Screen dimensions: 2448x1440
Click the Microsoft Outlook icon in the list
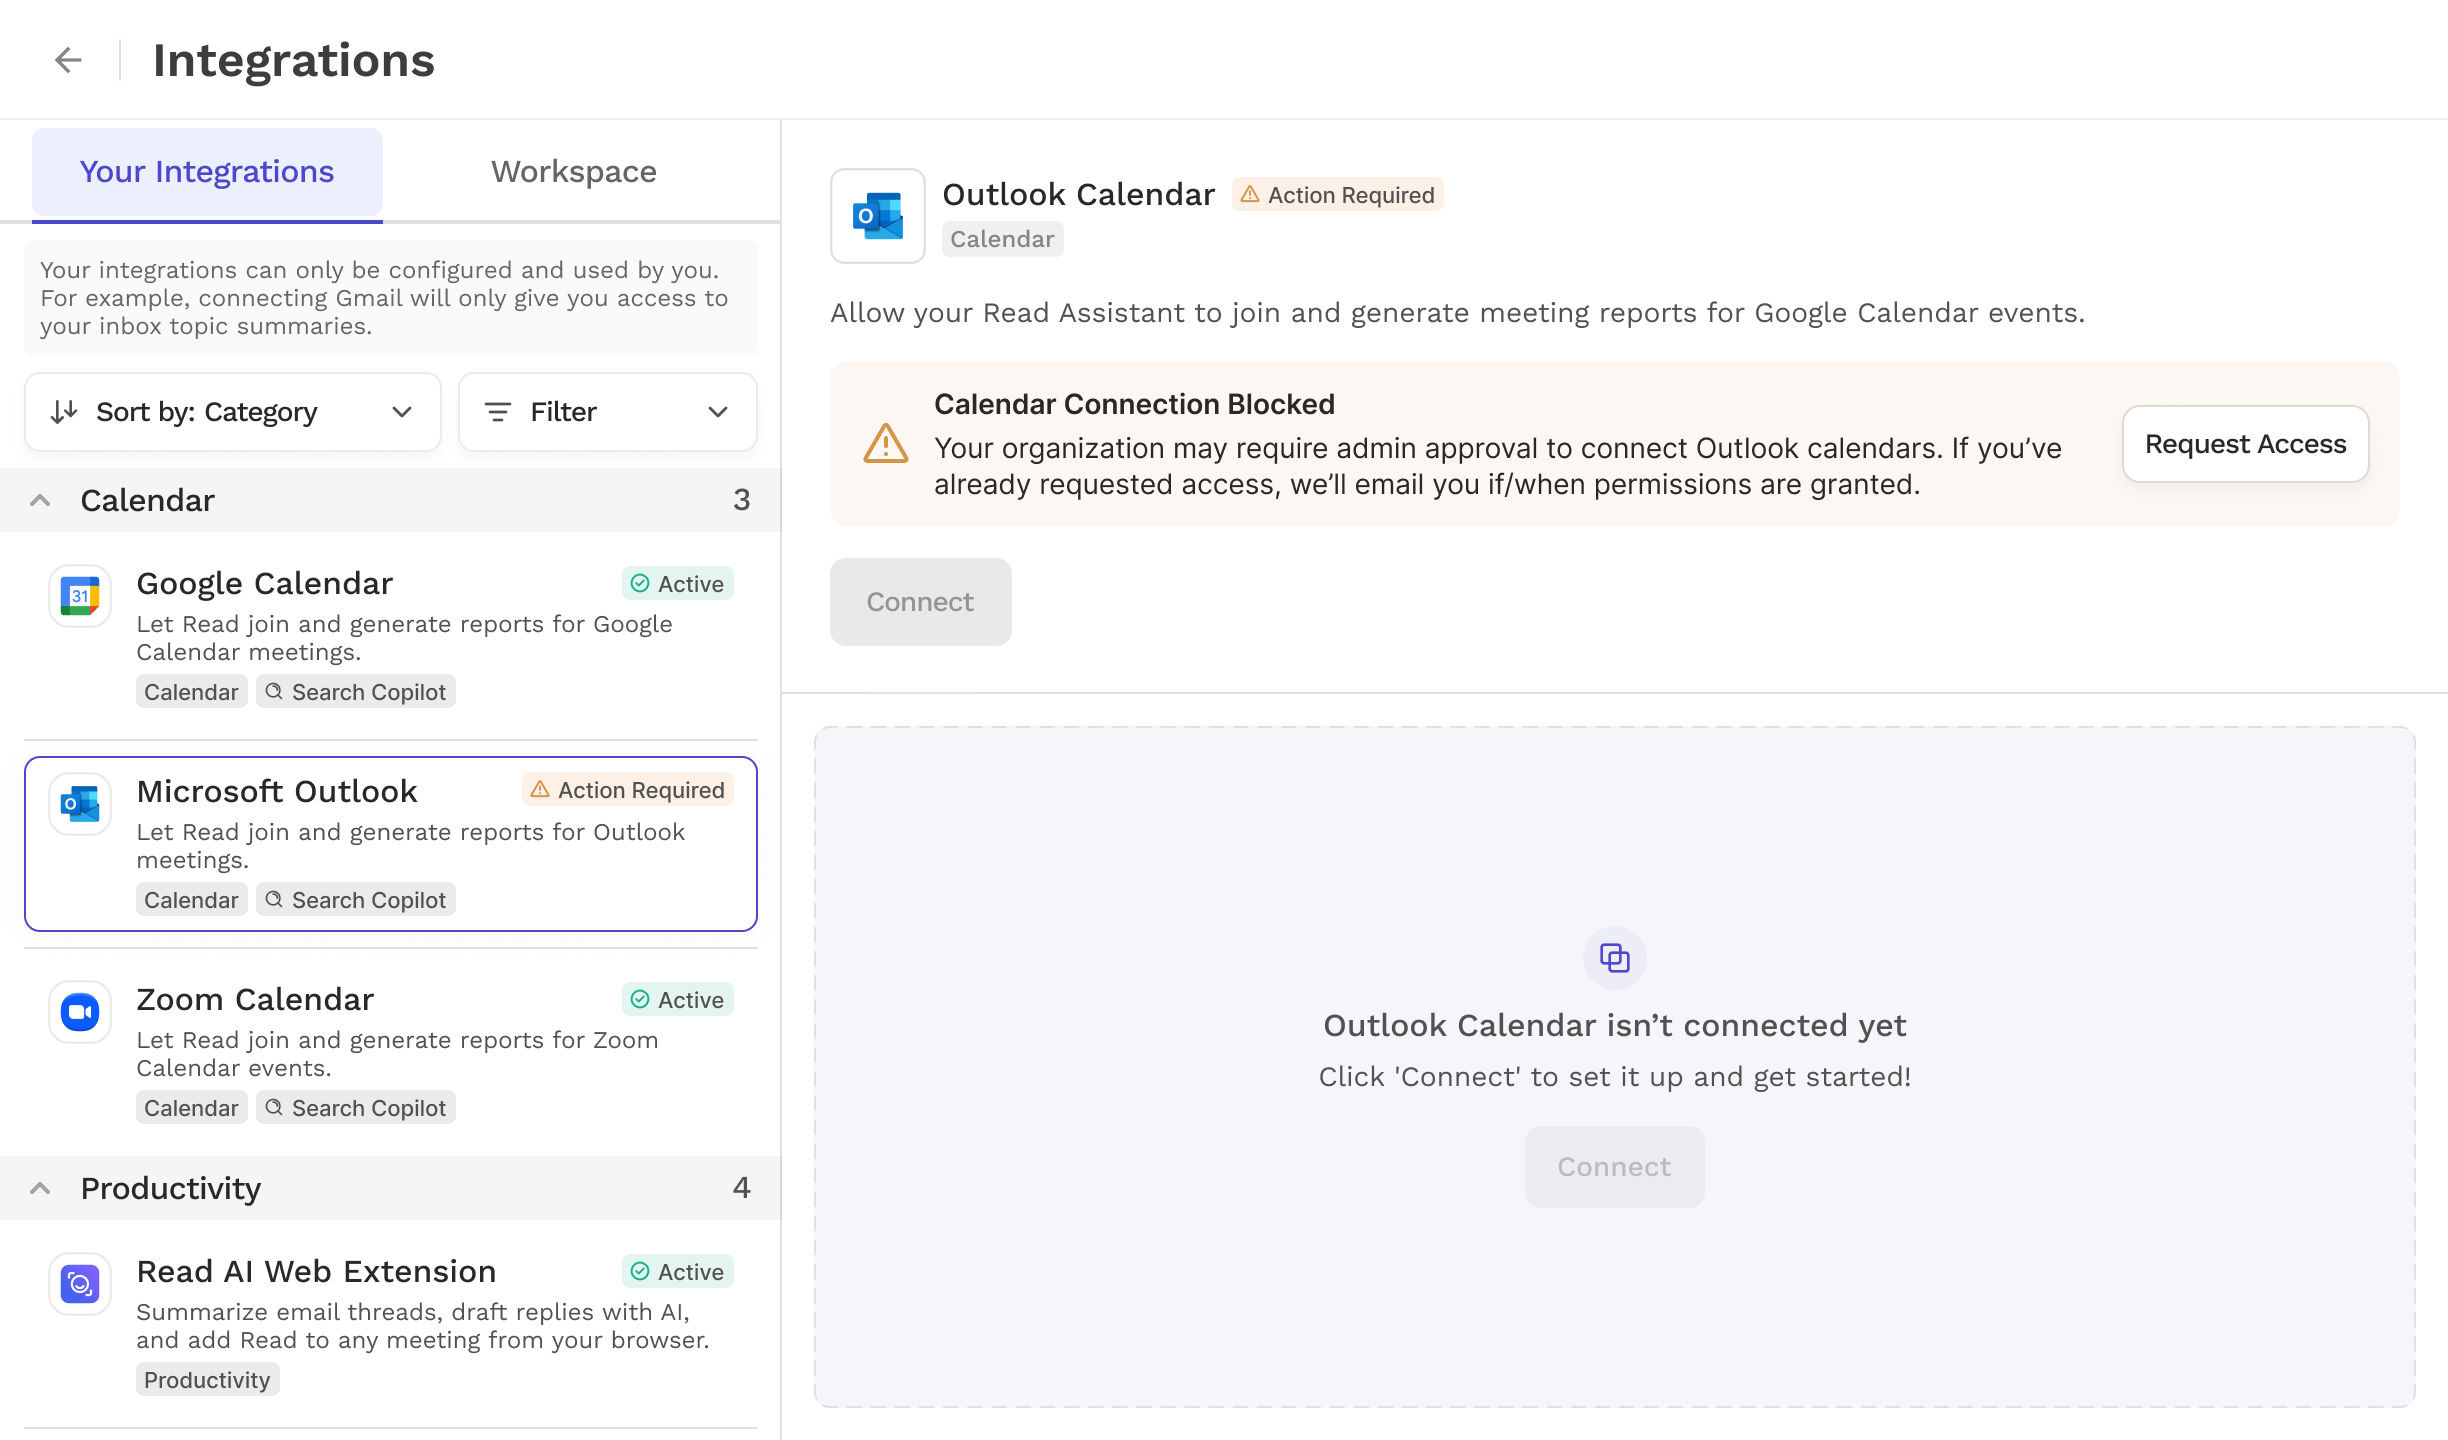tap(80, 804)
